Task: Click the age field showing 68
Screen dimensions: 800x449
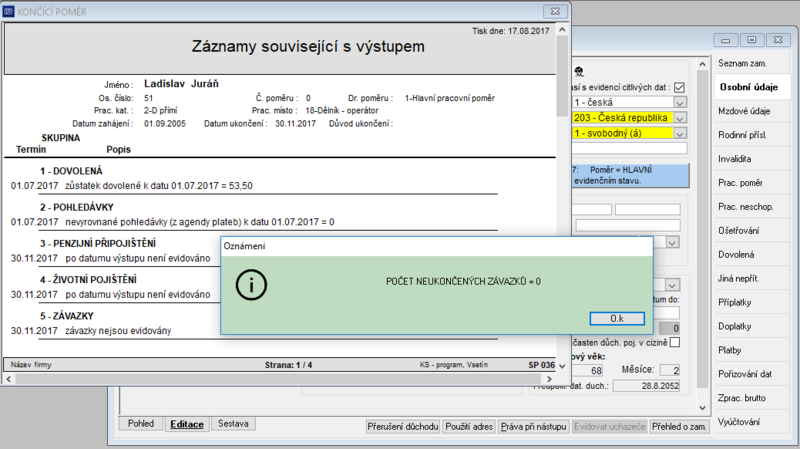Action: coord(587,370)
